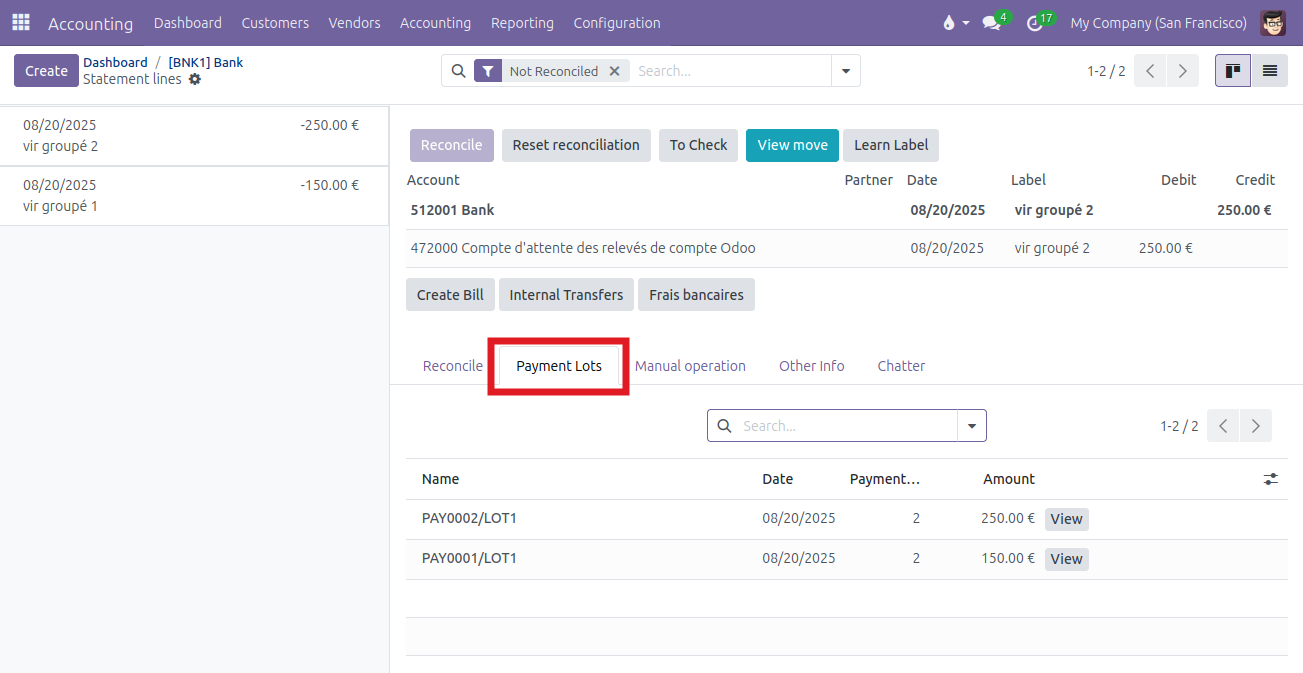
Task: Focus the top search field
Action: pyautogui.click(x=731, y=71)
